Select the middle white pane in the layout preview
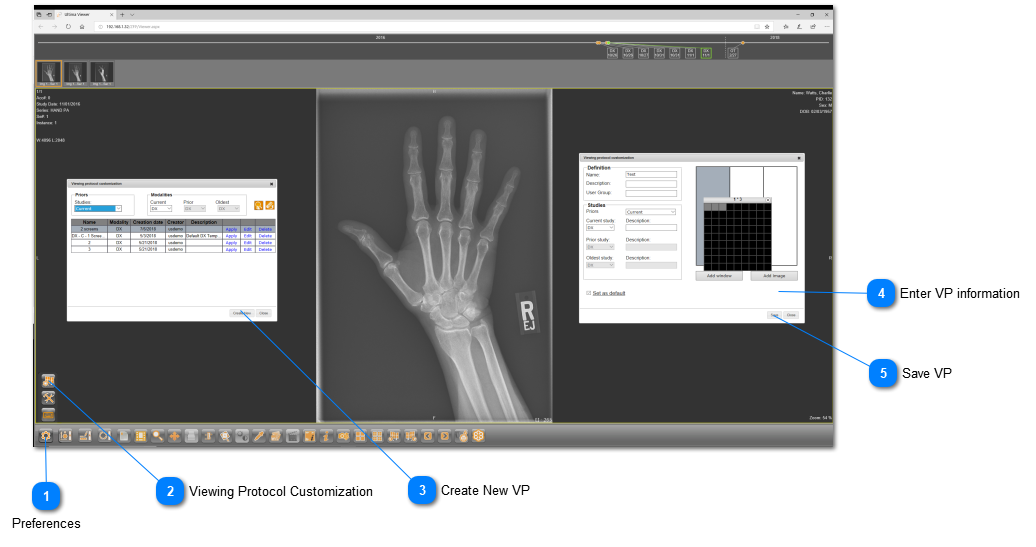Image resolution: width=1036 pixels, height=547 pixels. 747,181
